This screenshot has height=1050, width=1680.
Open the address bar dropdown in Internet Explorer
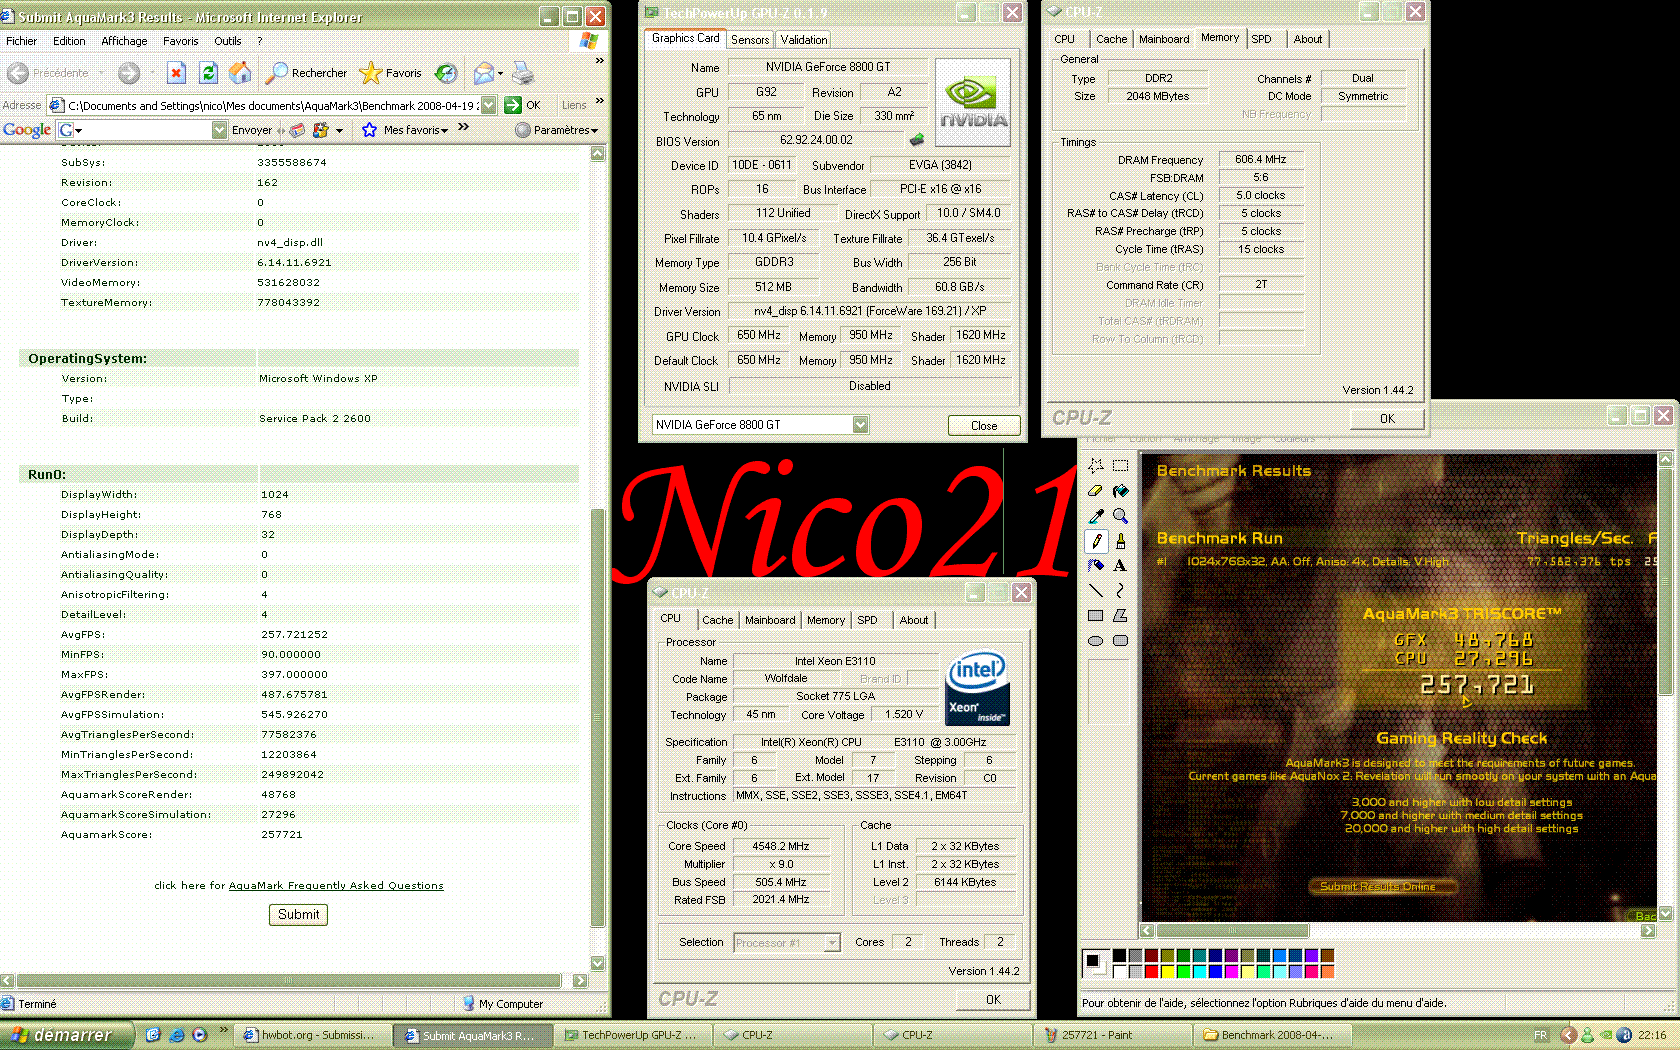point(488,105)
